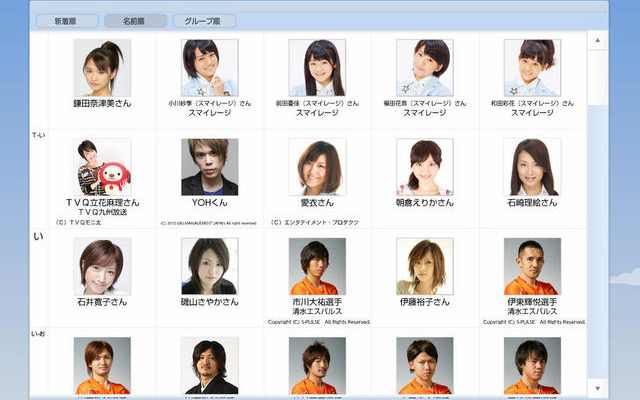Open 愛衣さん's photo
This screenshot has height=400, width=640.
pos(317,167)
